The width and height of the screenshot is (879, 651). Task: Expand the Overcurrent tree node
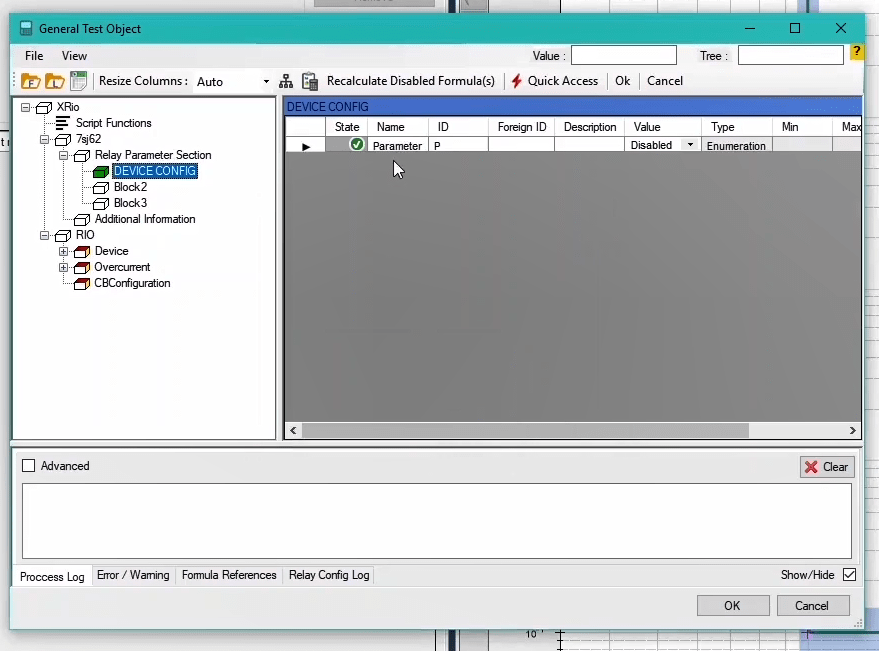64,267
